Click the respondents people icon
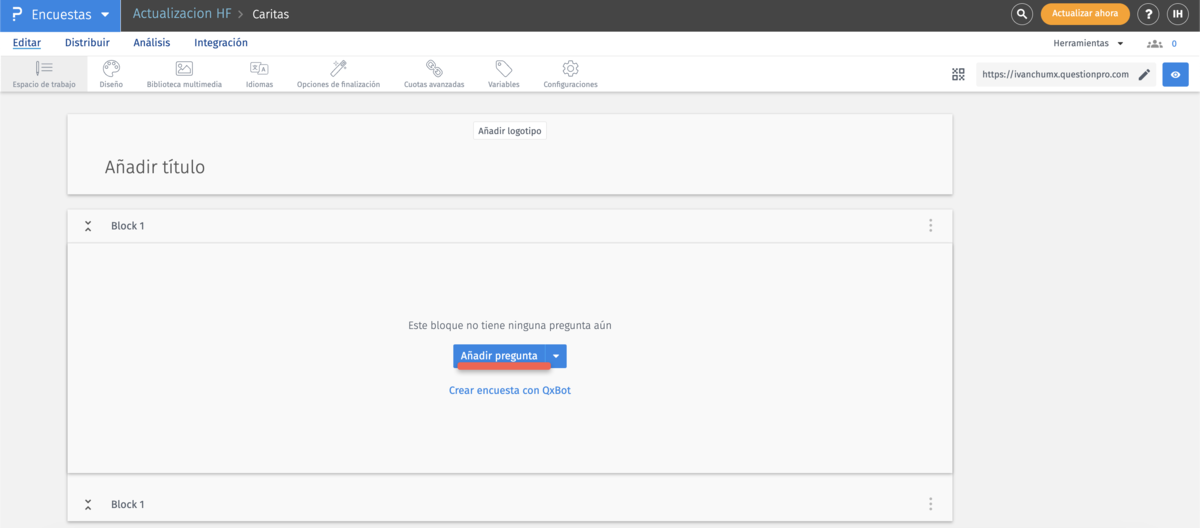This screenshot has height=528, width=1200. [x=1155, y=44]
